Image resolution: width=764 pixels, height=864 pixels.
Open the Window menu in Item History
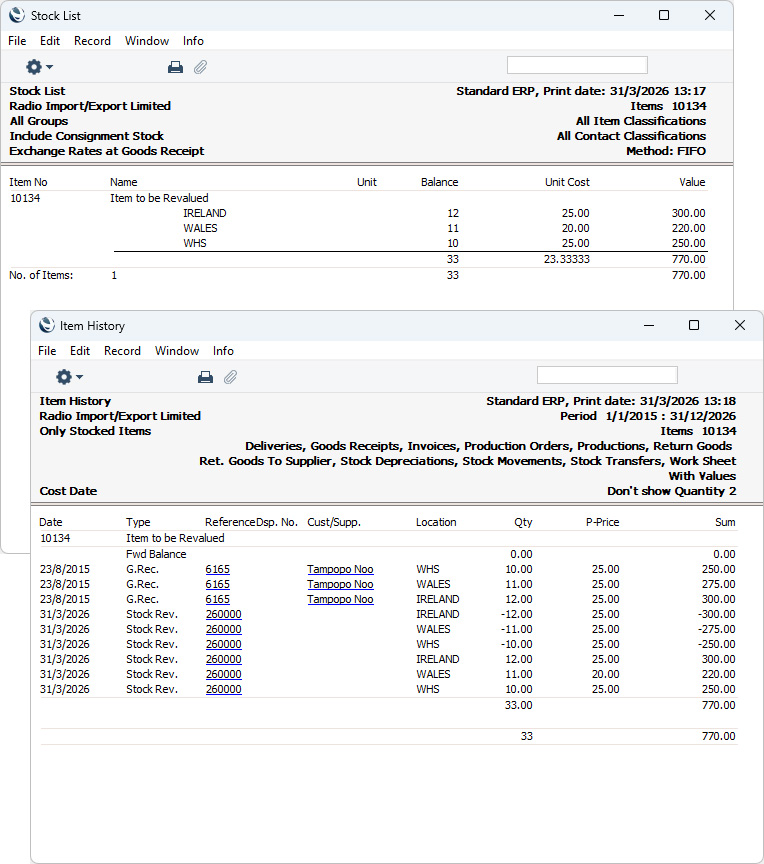177,351
